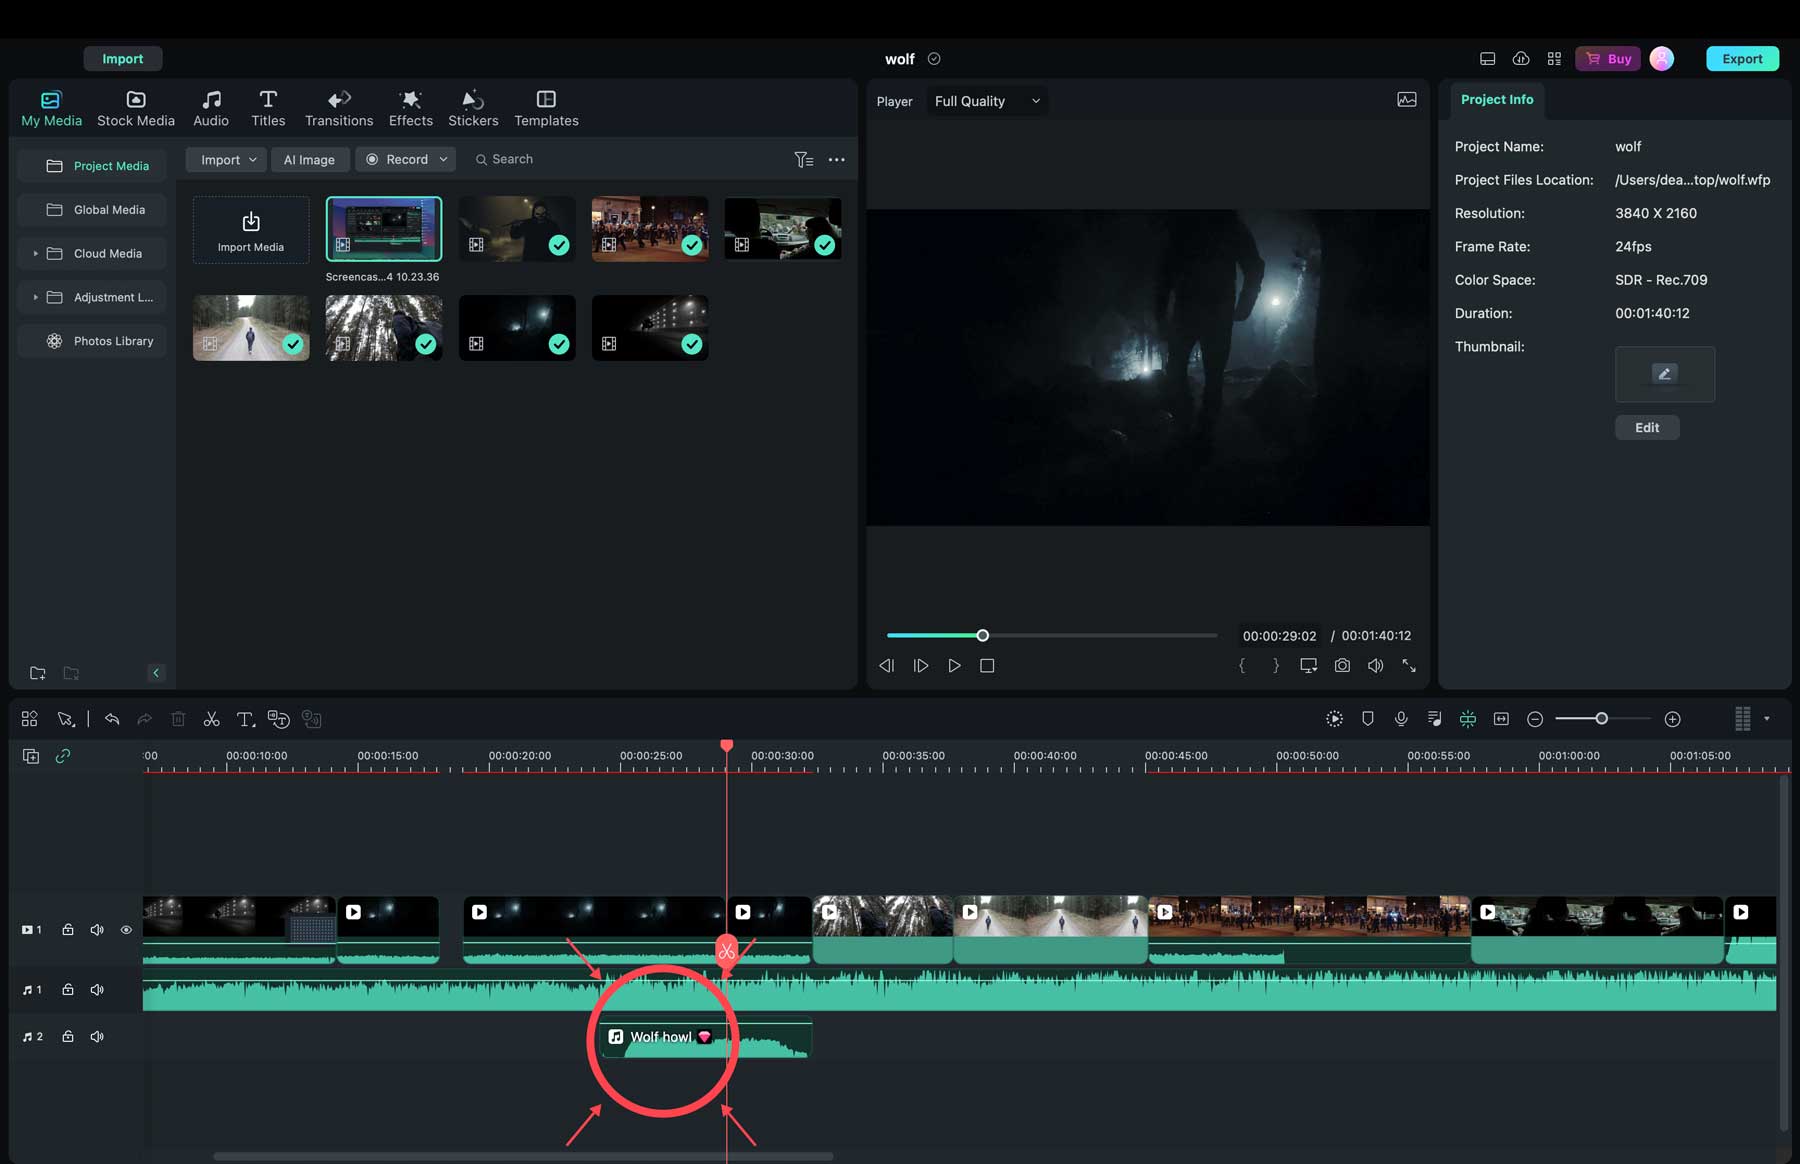Open the Audio Mixer icon
Screen dimensions: 1800x1164
1434,719
